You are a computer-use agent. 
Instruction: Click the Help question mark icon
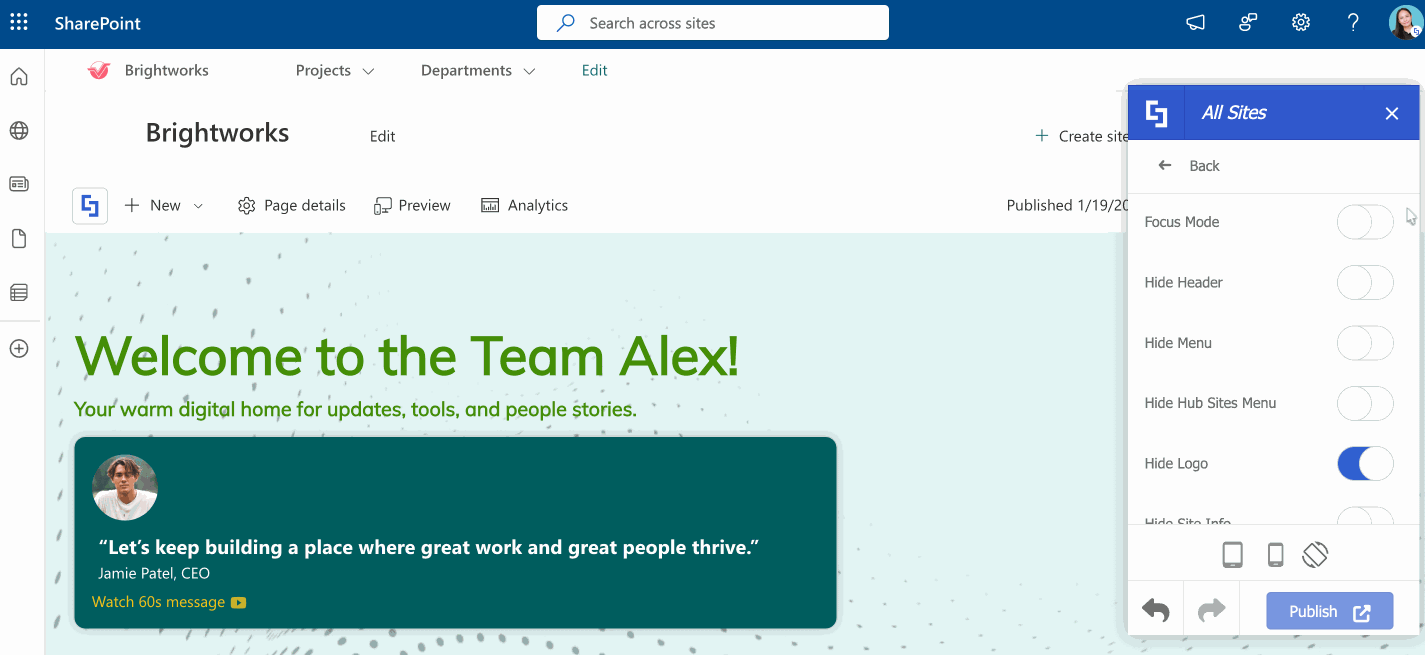pos(1353,22)
